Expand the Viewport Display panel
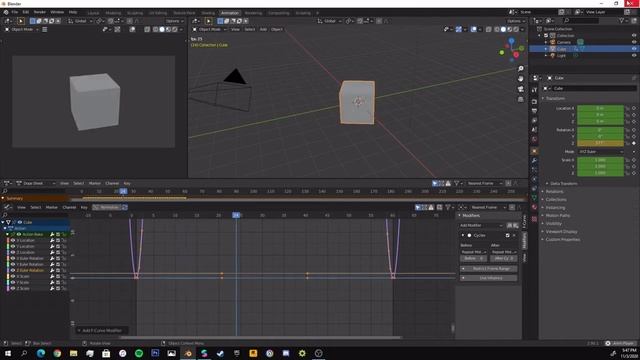This screenshot has width=640, height=360. 561,231
